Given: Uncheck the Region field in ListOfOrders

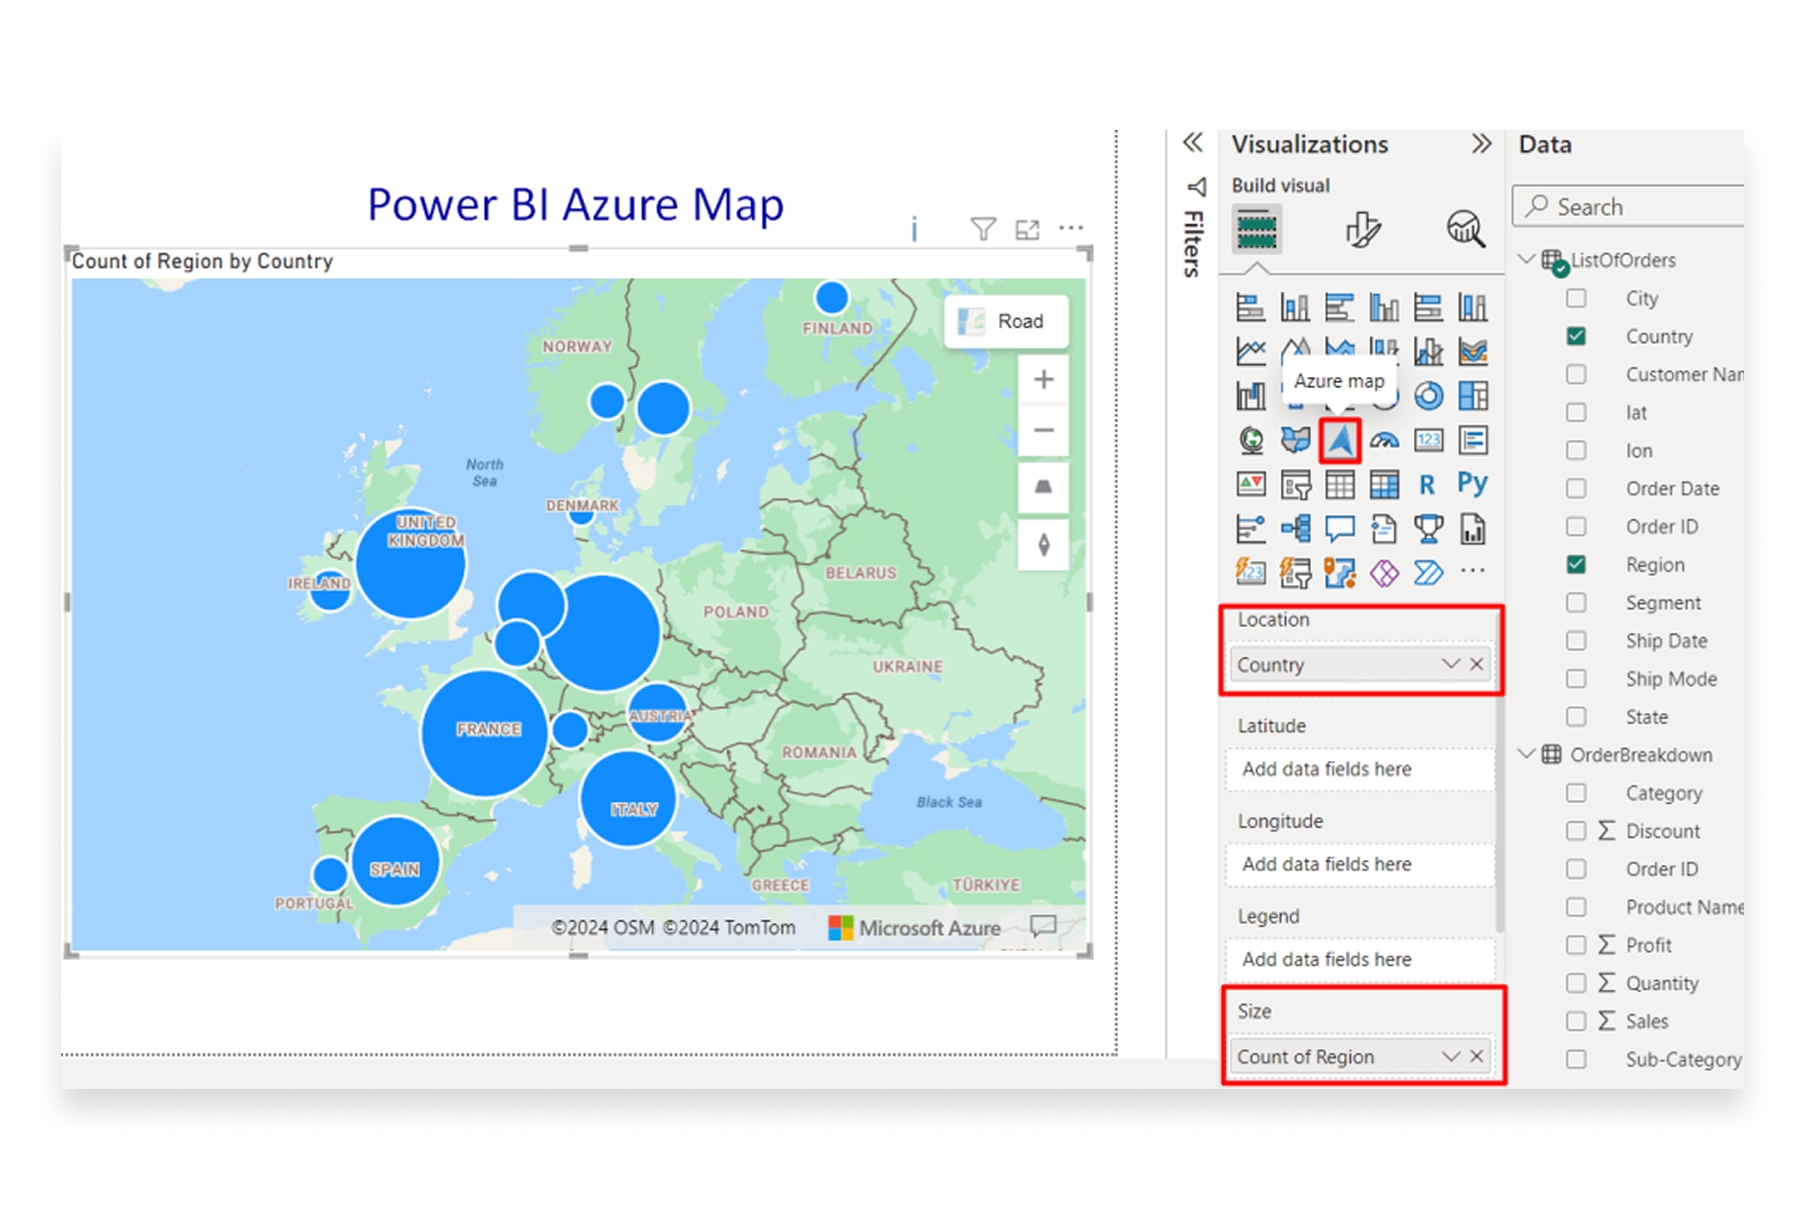Looking at the screenshot, I should point(1577,564).
